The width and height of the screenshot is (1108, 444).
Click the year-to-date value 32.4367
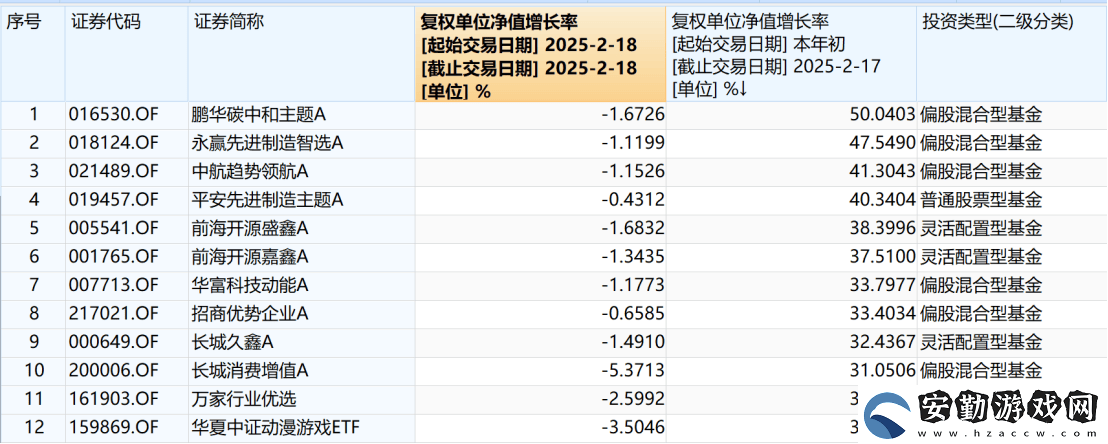[x=885, y=343]
